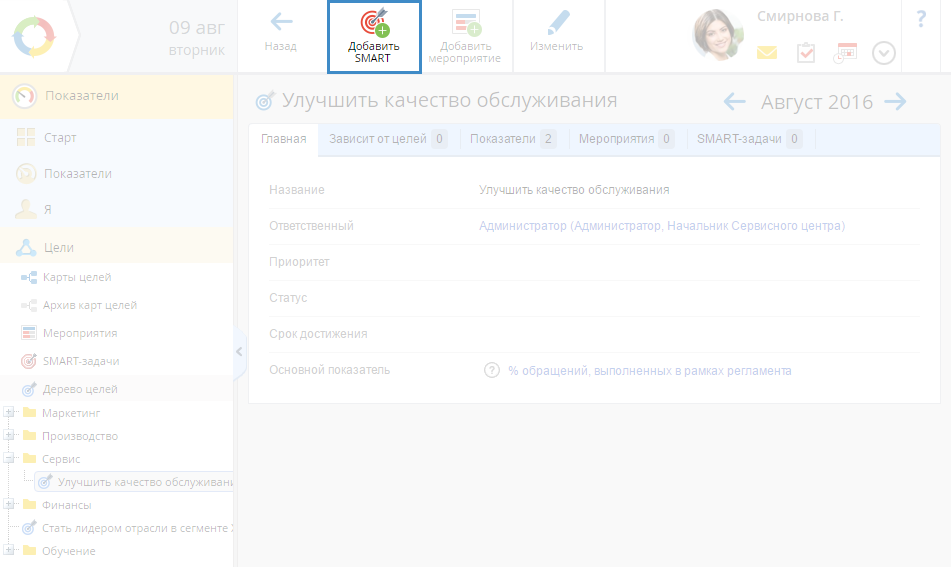951x567 pixels.
Task: Open the mail envelope icon
Action: (x=767, y=53)
